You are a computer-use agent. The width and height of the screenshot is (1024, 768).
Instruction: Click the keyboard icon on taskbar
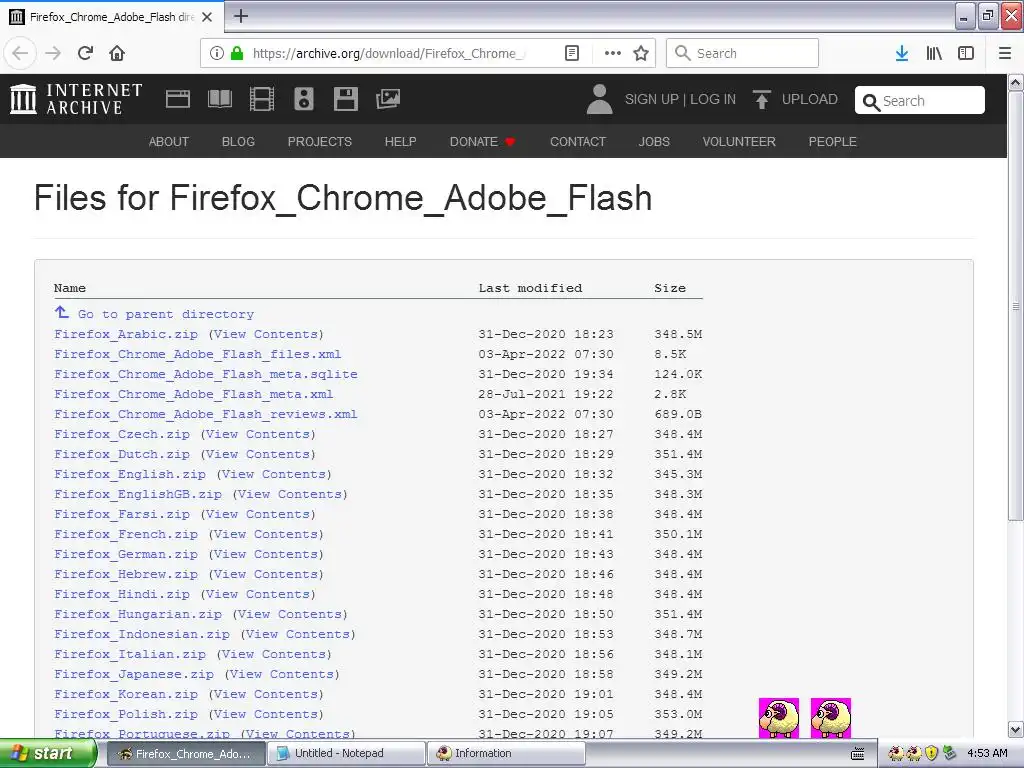[858, 754]
